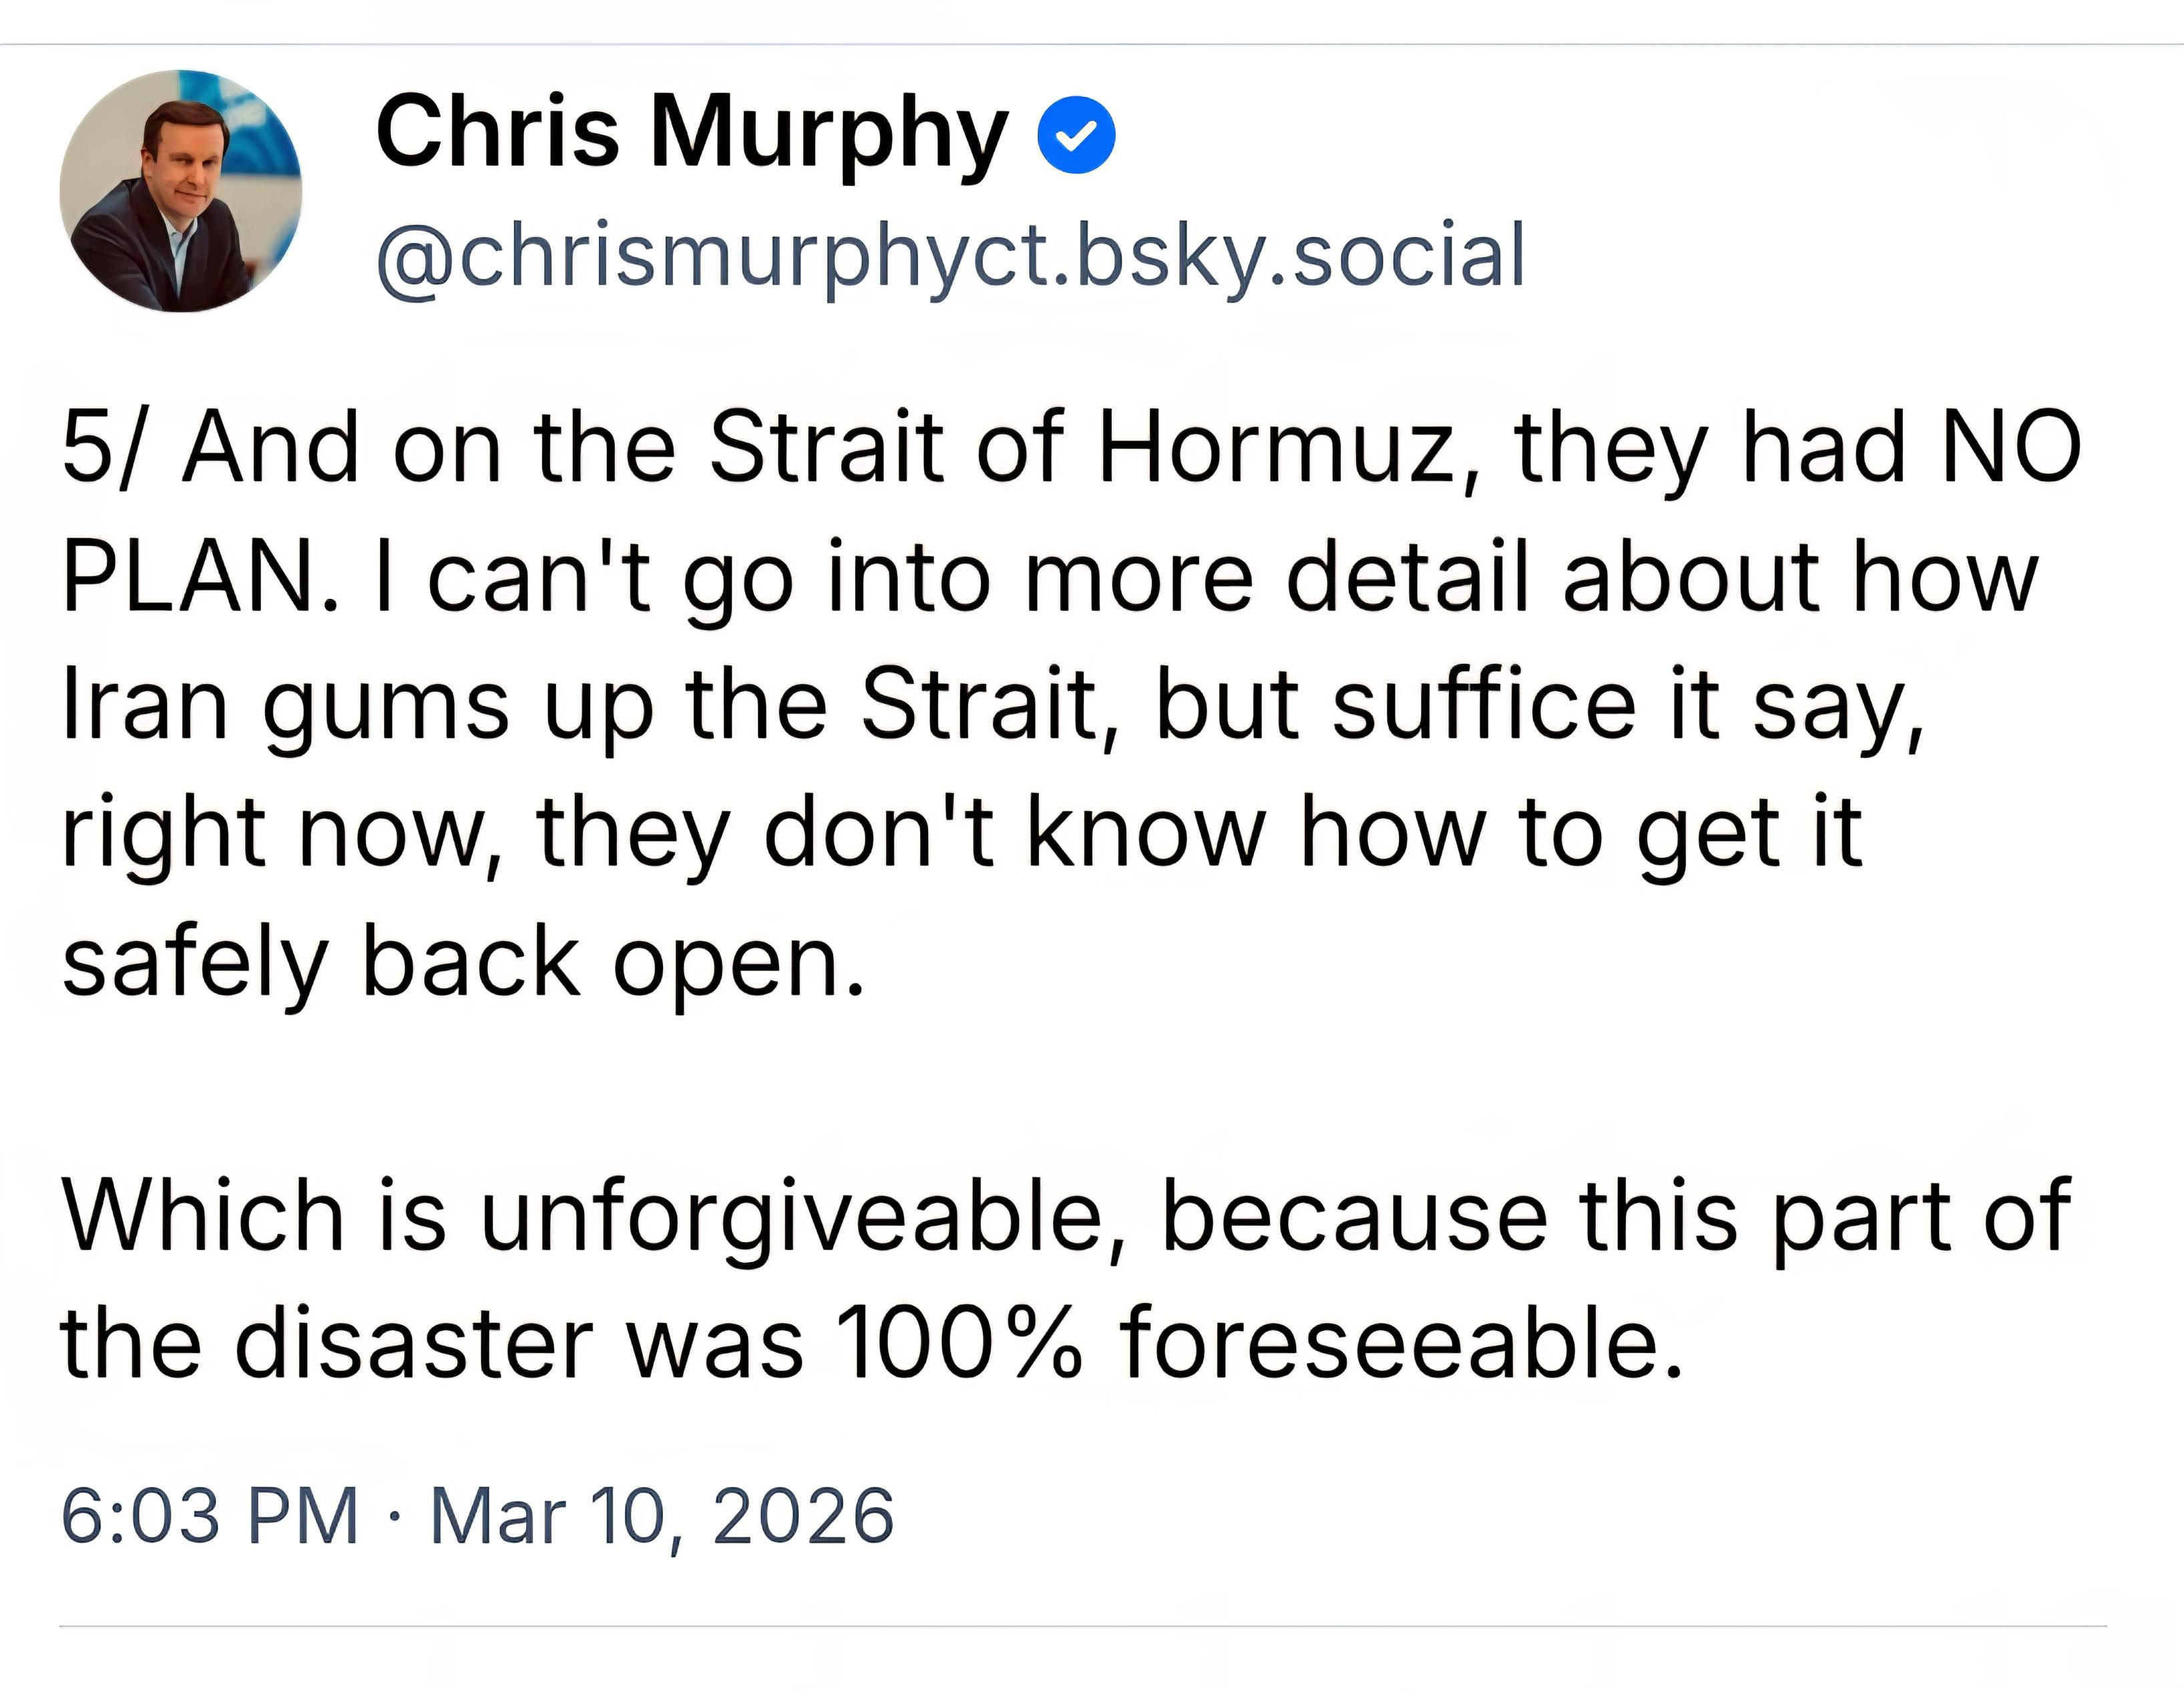Click the "Mar 10, 2026" post date
Viewport: 2184px width, 1693px height.
click(662, 1516)
